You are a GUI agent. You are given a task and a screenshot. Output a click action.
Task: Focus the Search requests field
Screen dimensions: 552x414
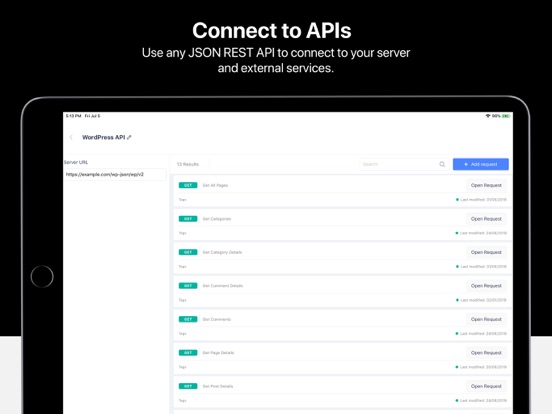coord(400,164)
